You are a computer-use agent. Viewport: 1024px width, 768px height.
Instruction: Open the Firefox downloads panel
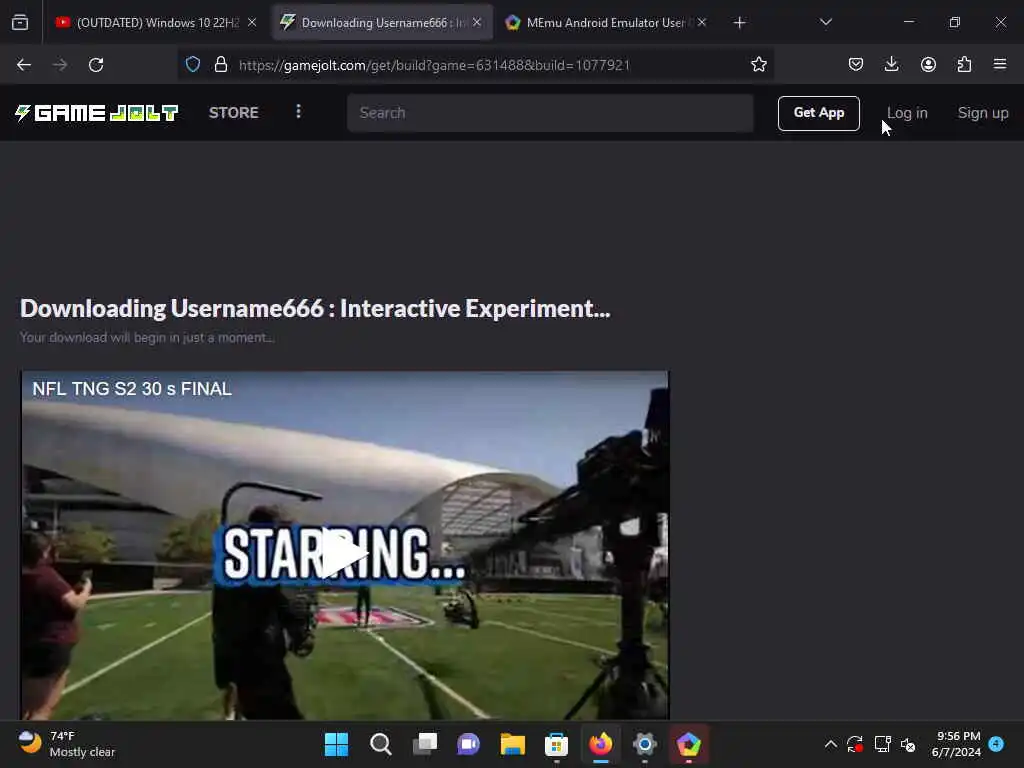coord(891,65)
